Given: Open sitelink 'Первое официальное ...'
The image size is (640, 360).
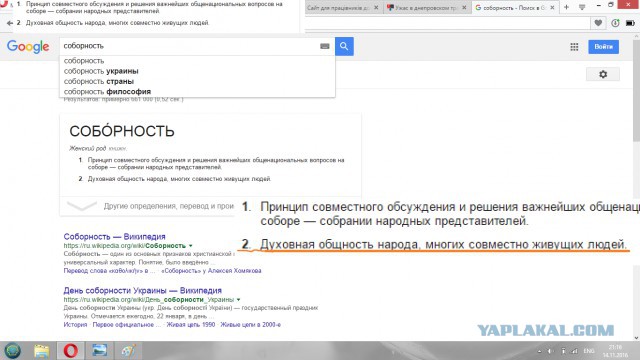Looking at the screenshot, I should [x=127, y=324].
